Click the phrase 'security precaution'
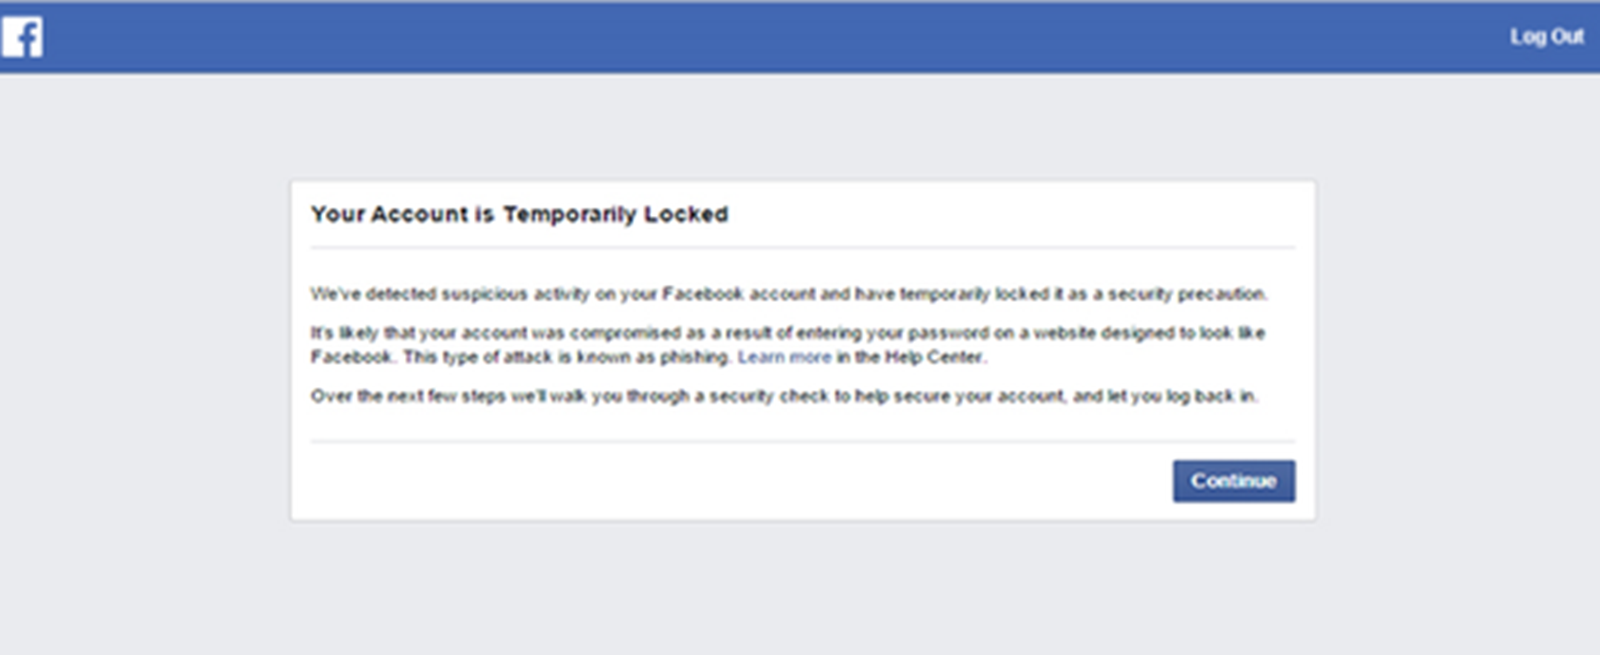 click(1187, 294)
